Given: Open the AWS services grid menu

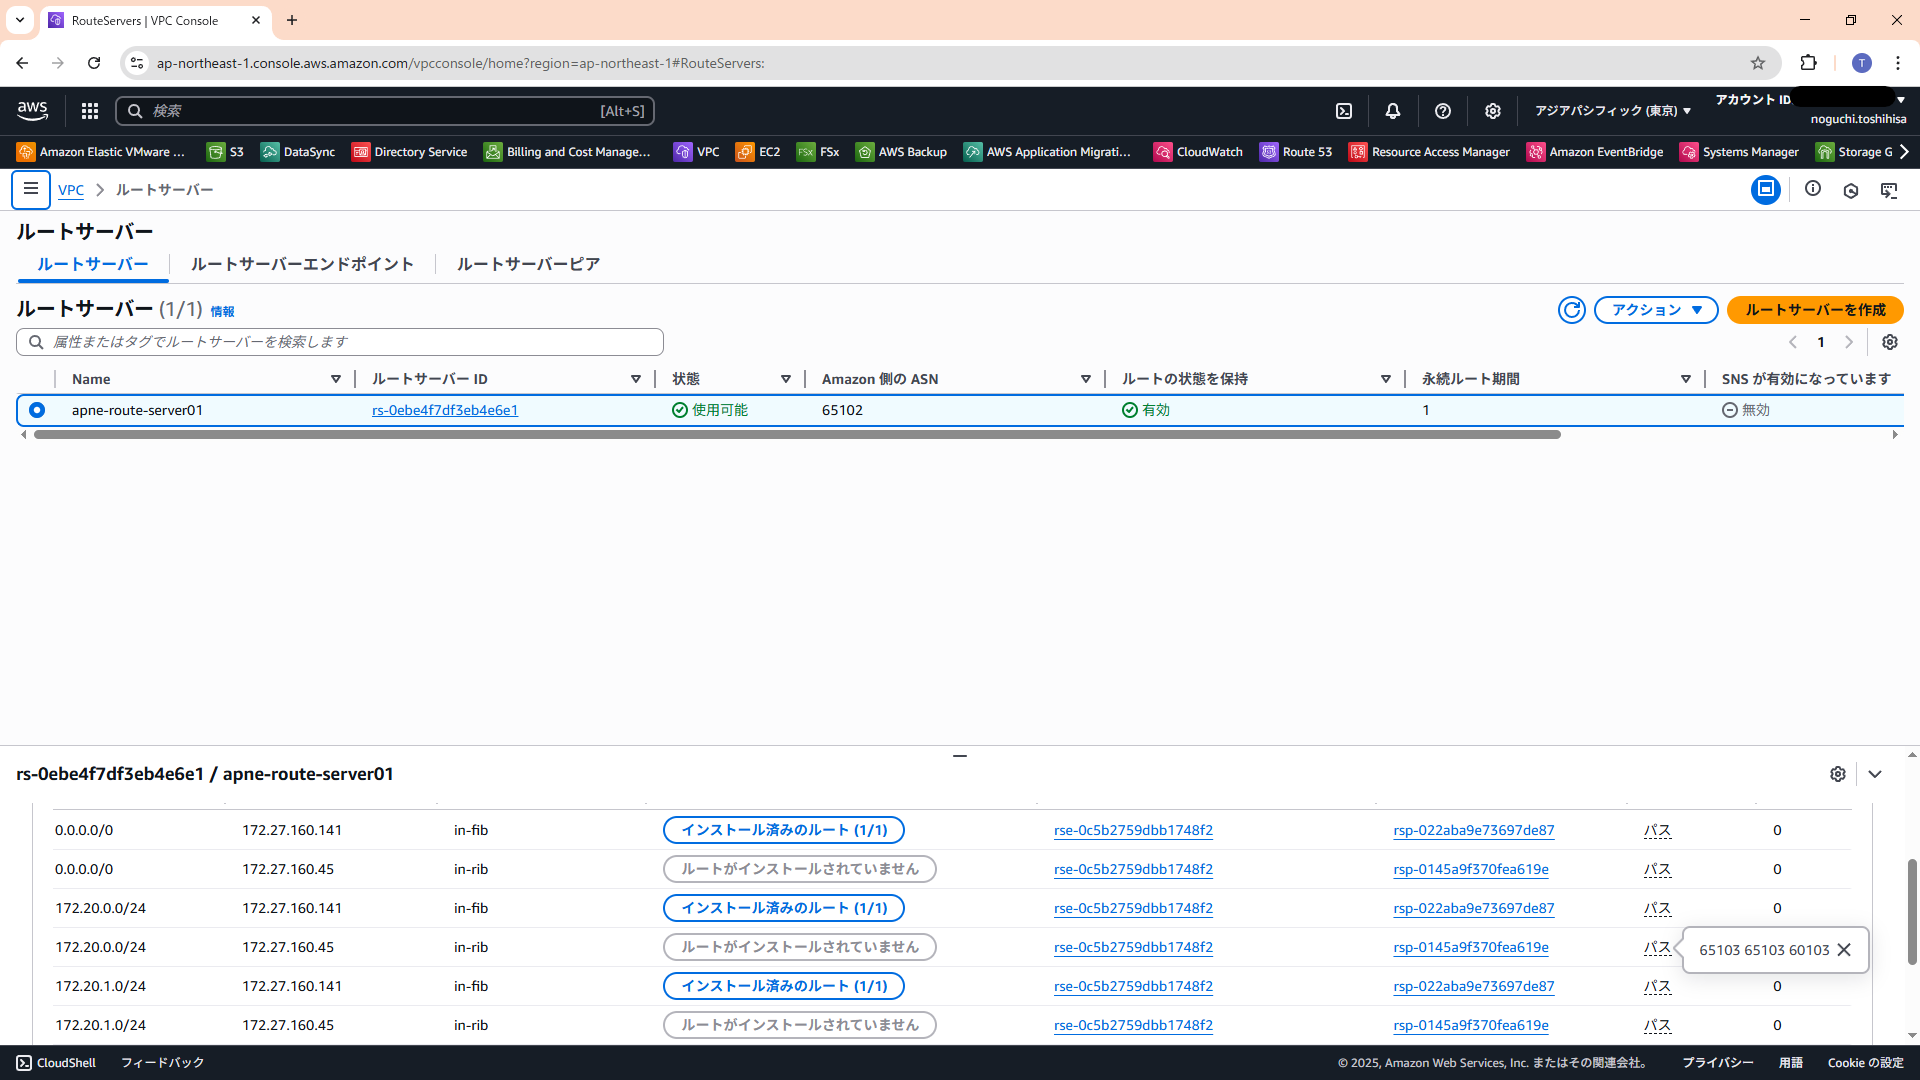Looking at the screenshot, I should coord(90,111).
